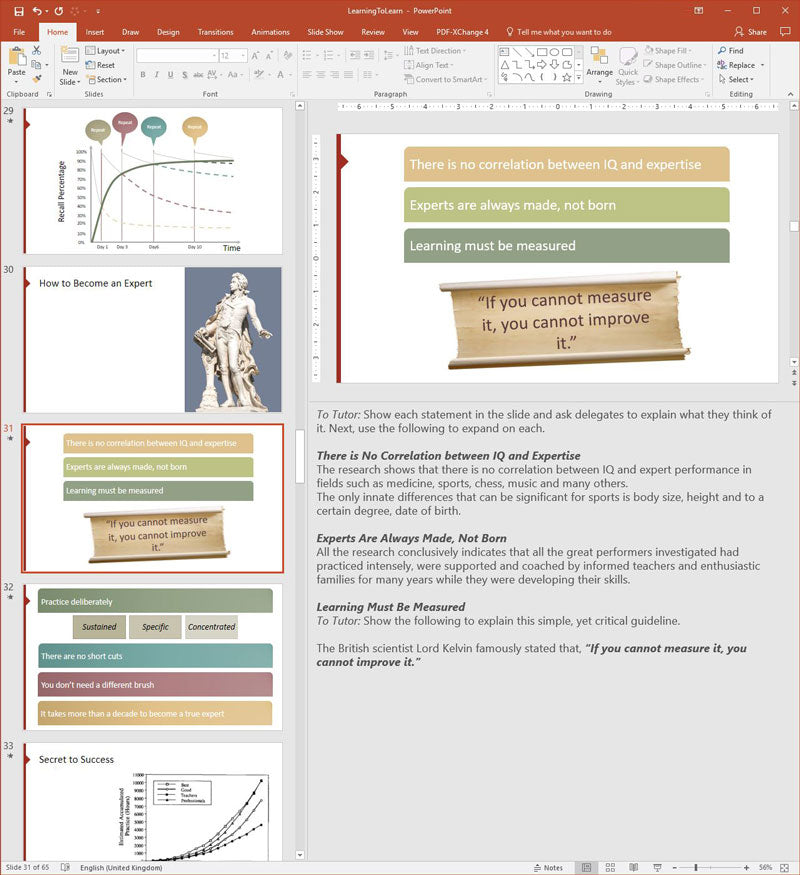Click the zoom slider handle
Image resolution: width=800 pixels, height=875 pixels.
(x=696, y=867)
